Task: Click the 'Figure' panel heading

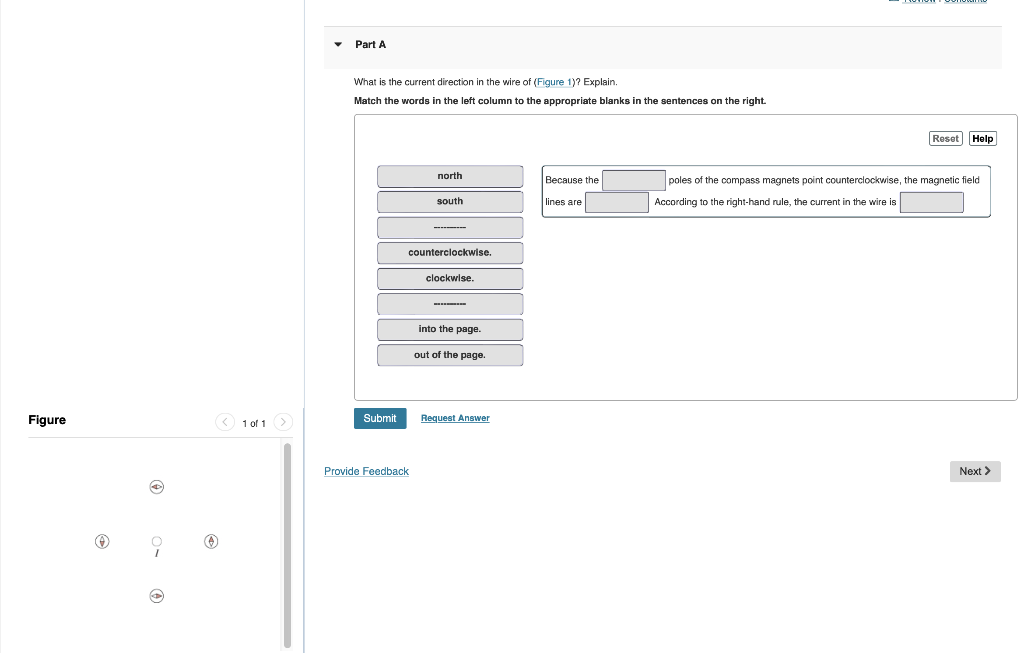Action: coord(47,420)
